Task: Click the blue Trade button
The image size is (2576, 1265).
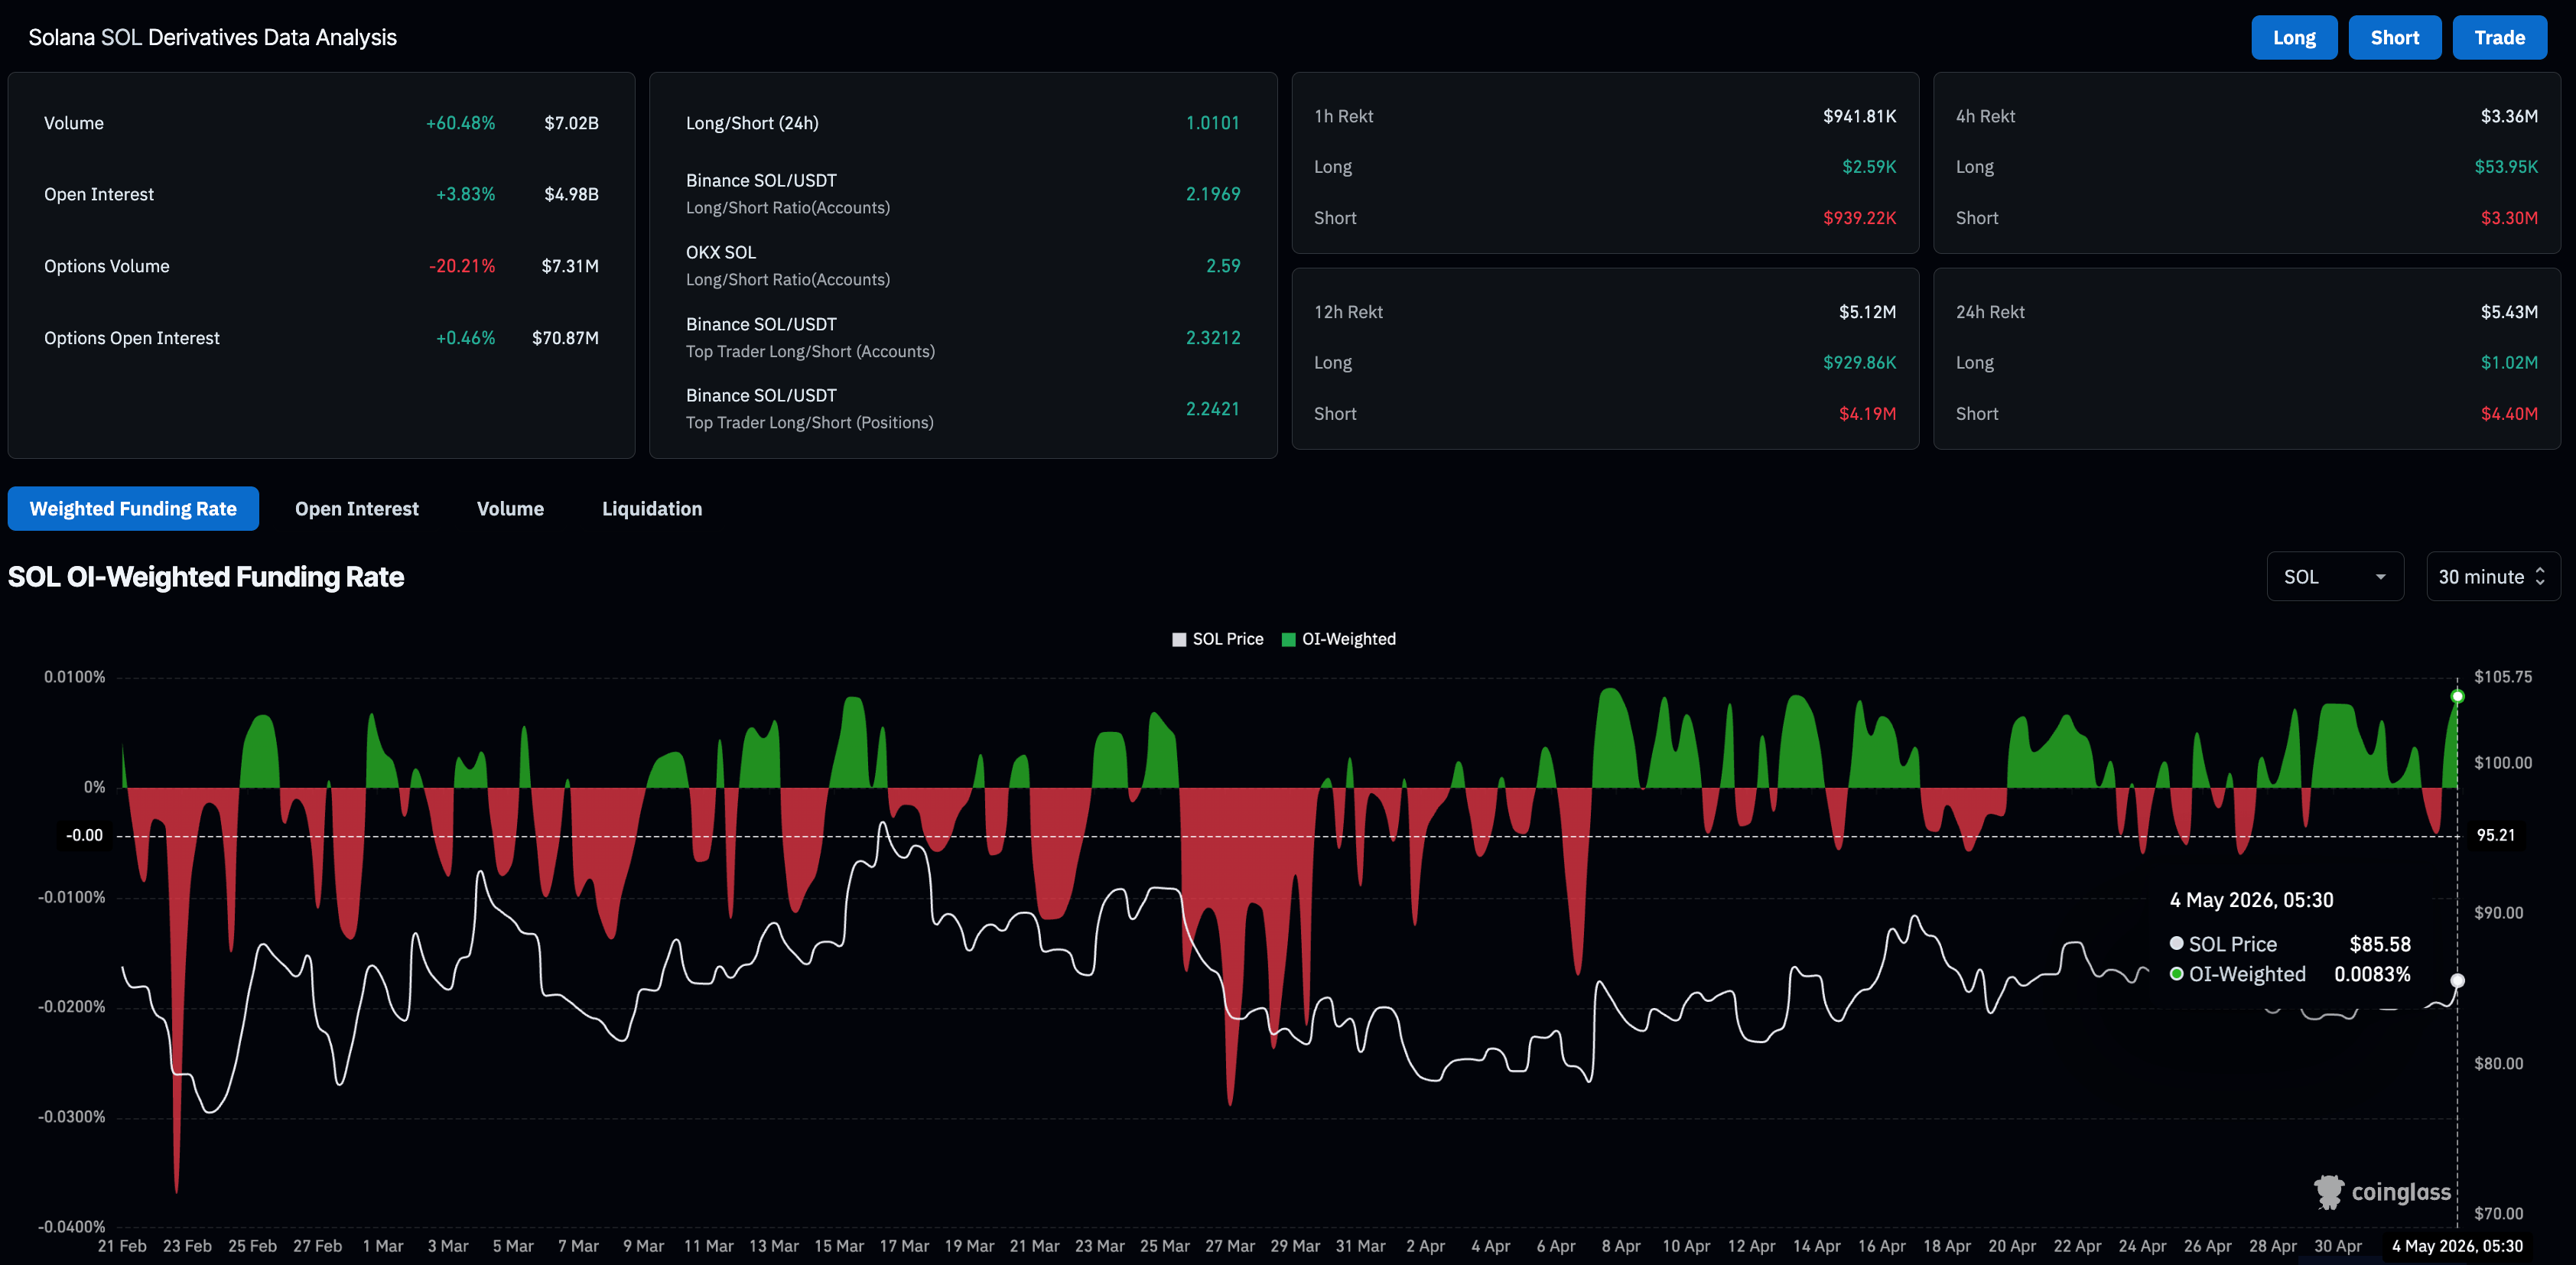Action: pyautogui.click(x=2499, y=37)
